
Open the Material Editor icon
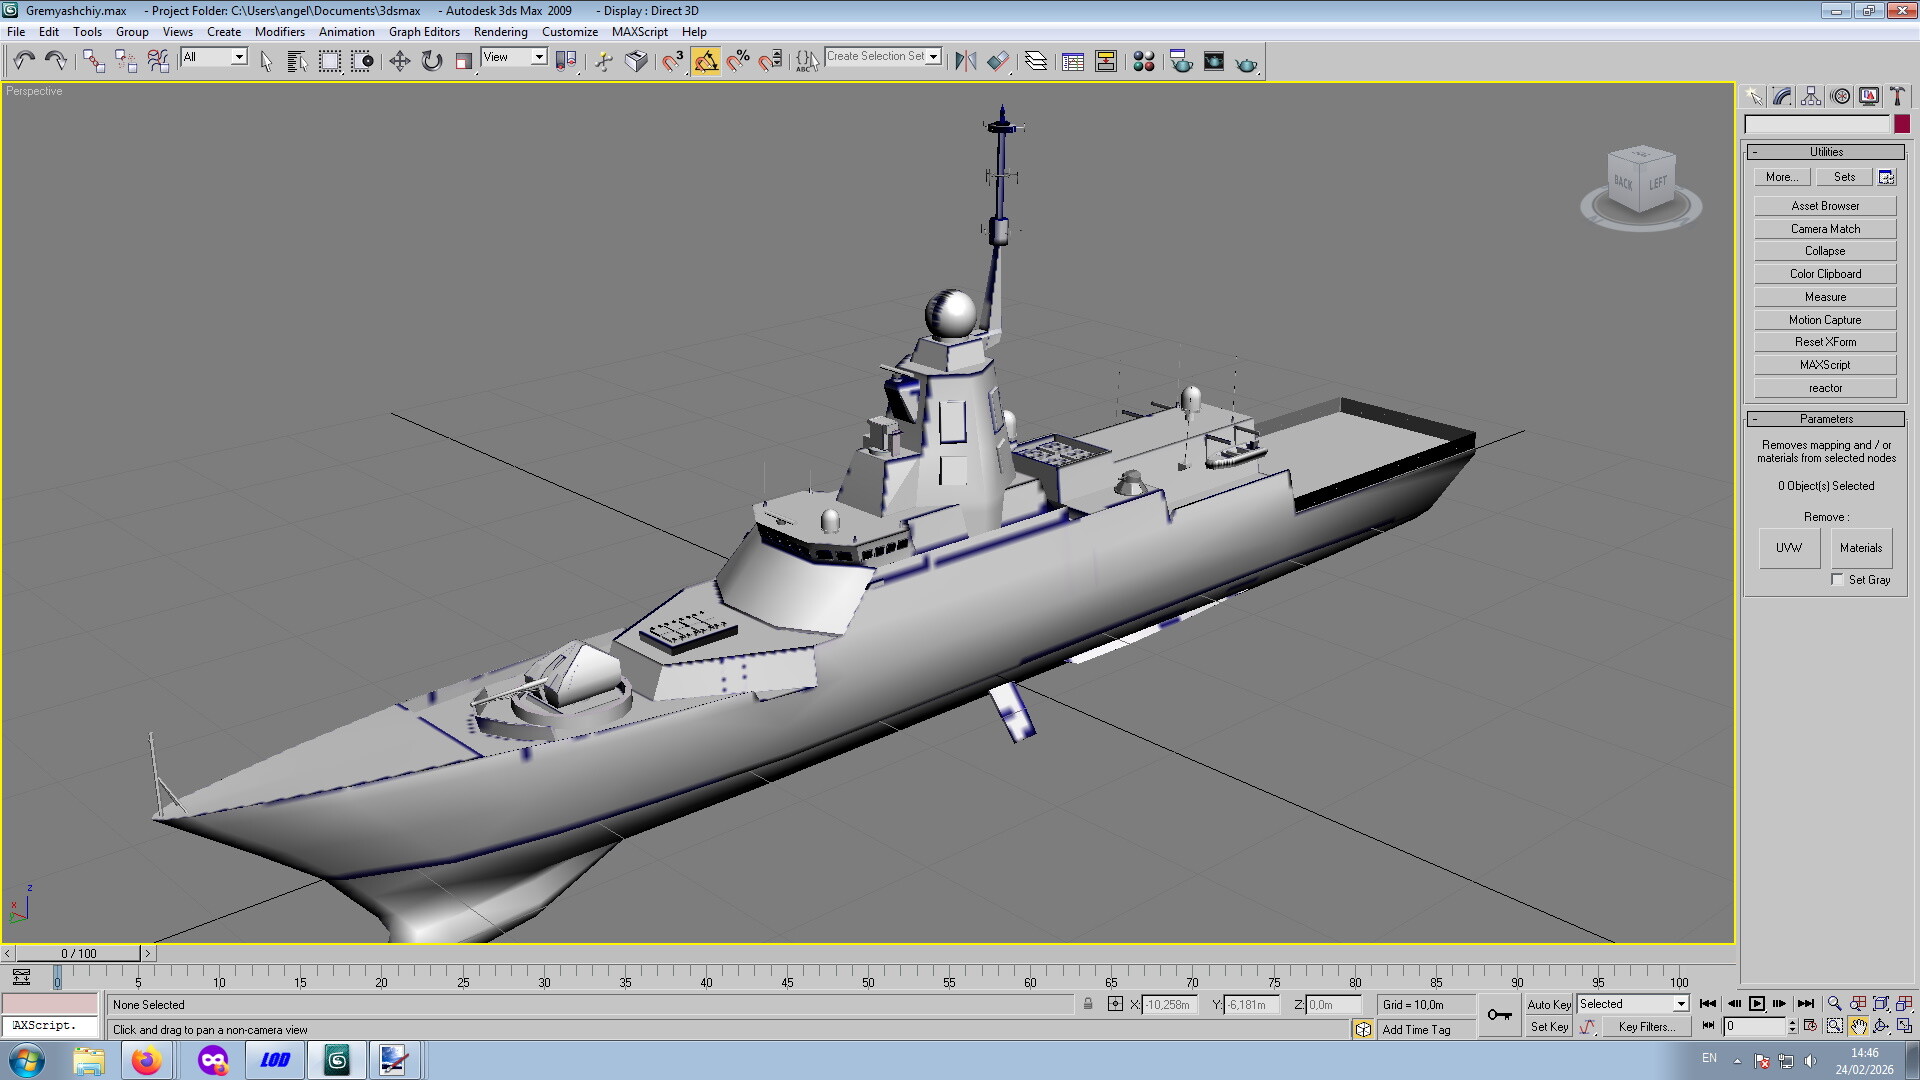(1144, 62)
